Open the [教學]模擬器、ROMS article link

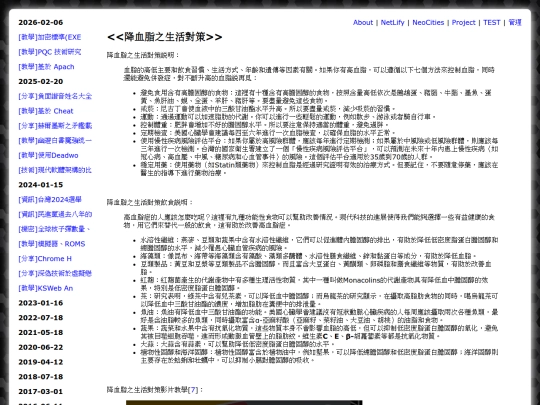point(52,244)
